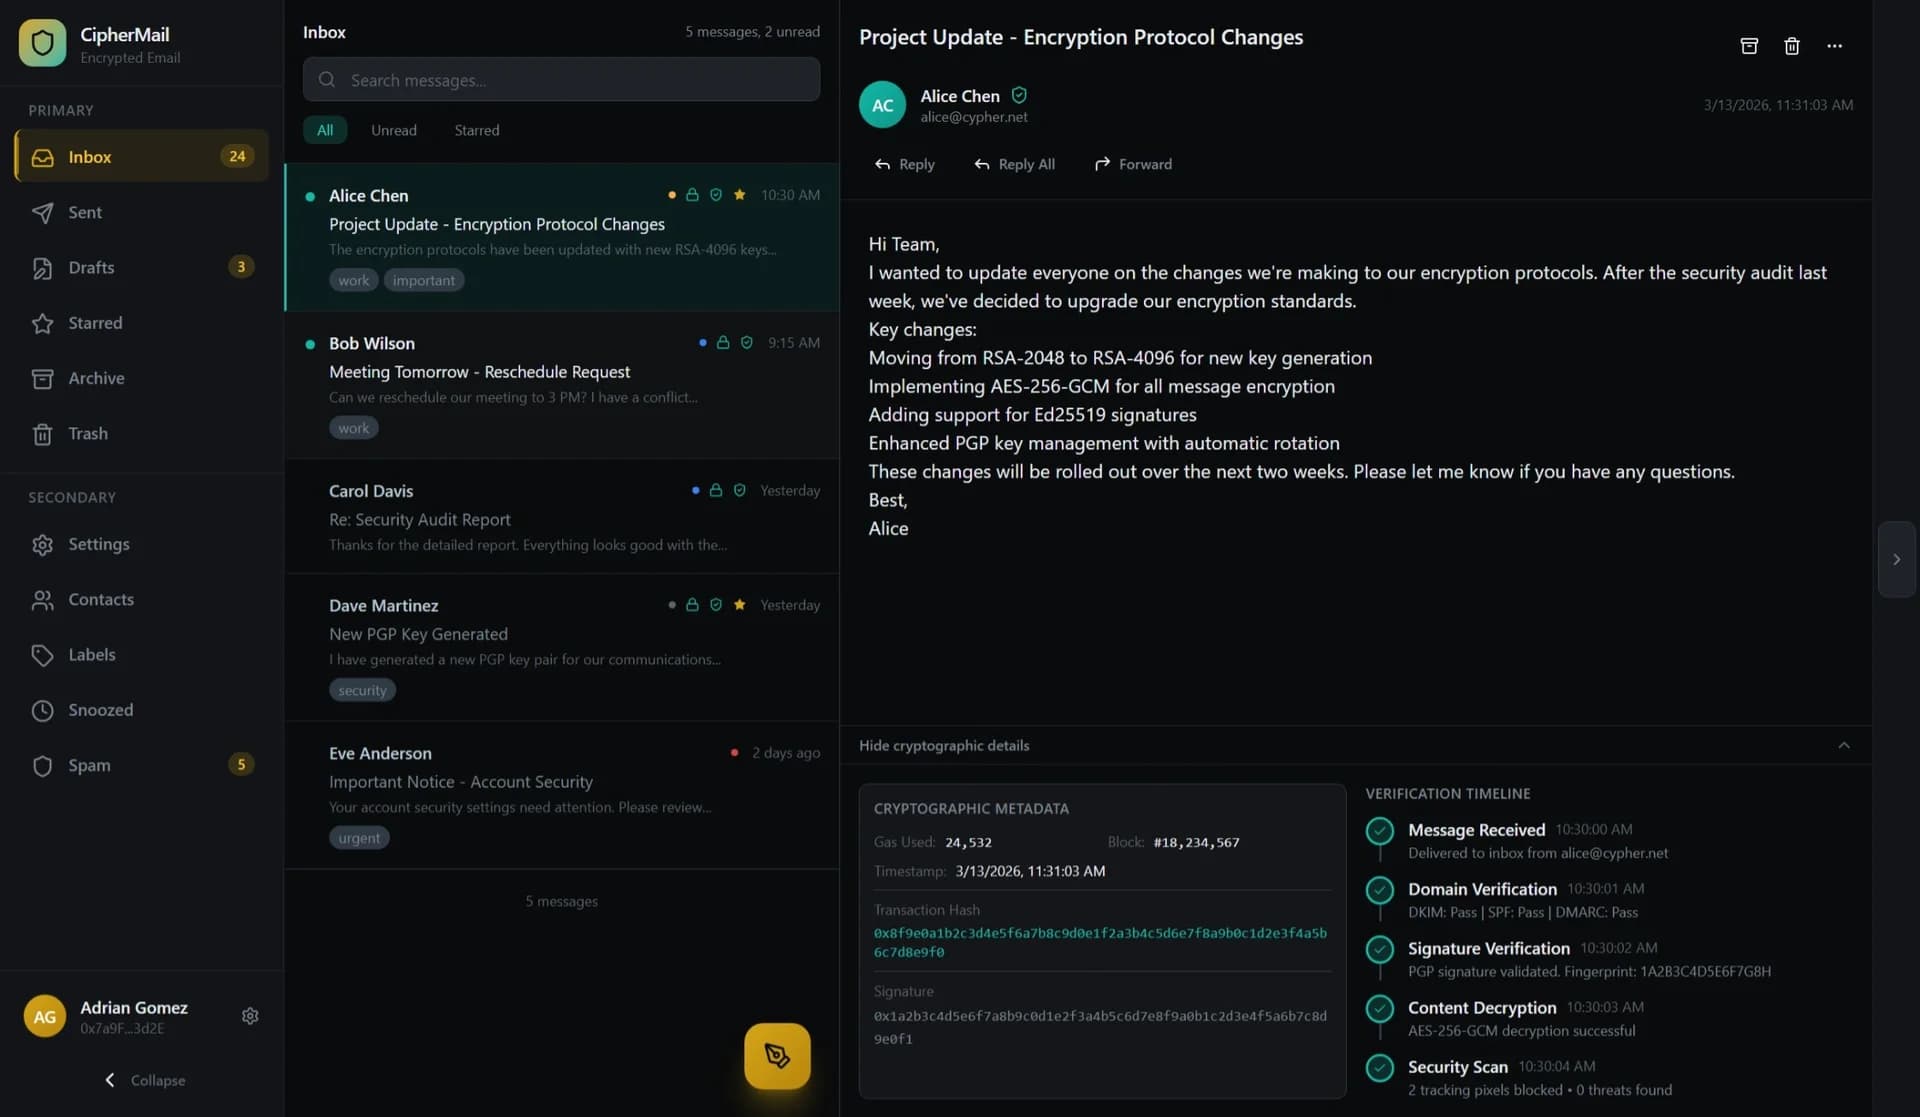1920x1117 pixels.
Task: Click the AG user avatar
Action: [45, 1016]
